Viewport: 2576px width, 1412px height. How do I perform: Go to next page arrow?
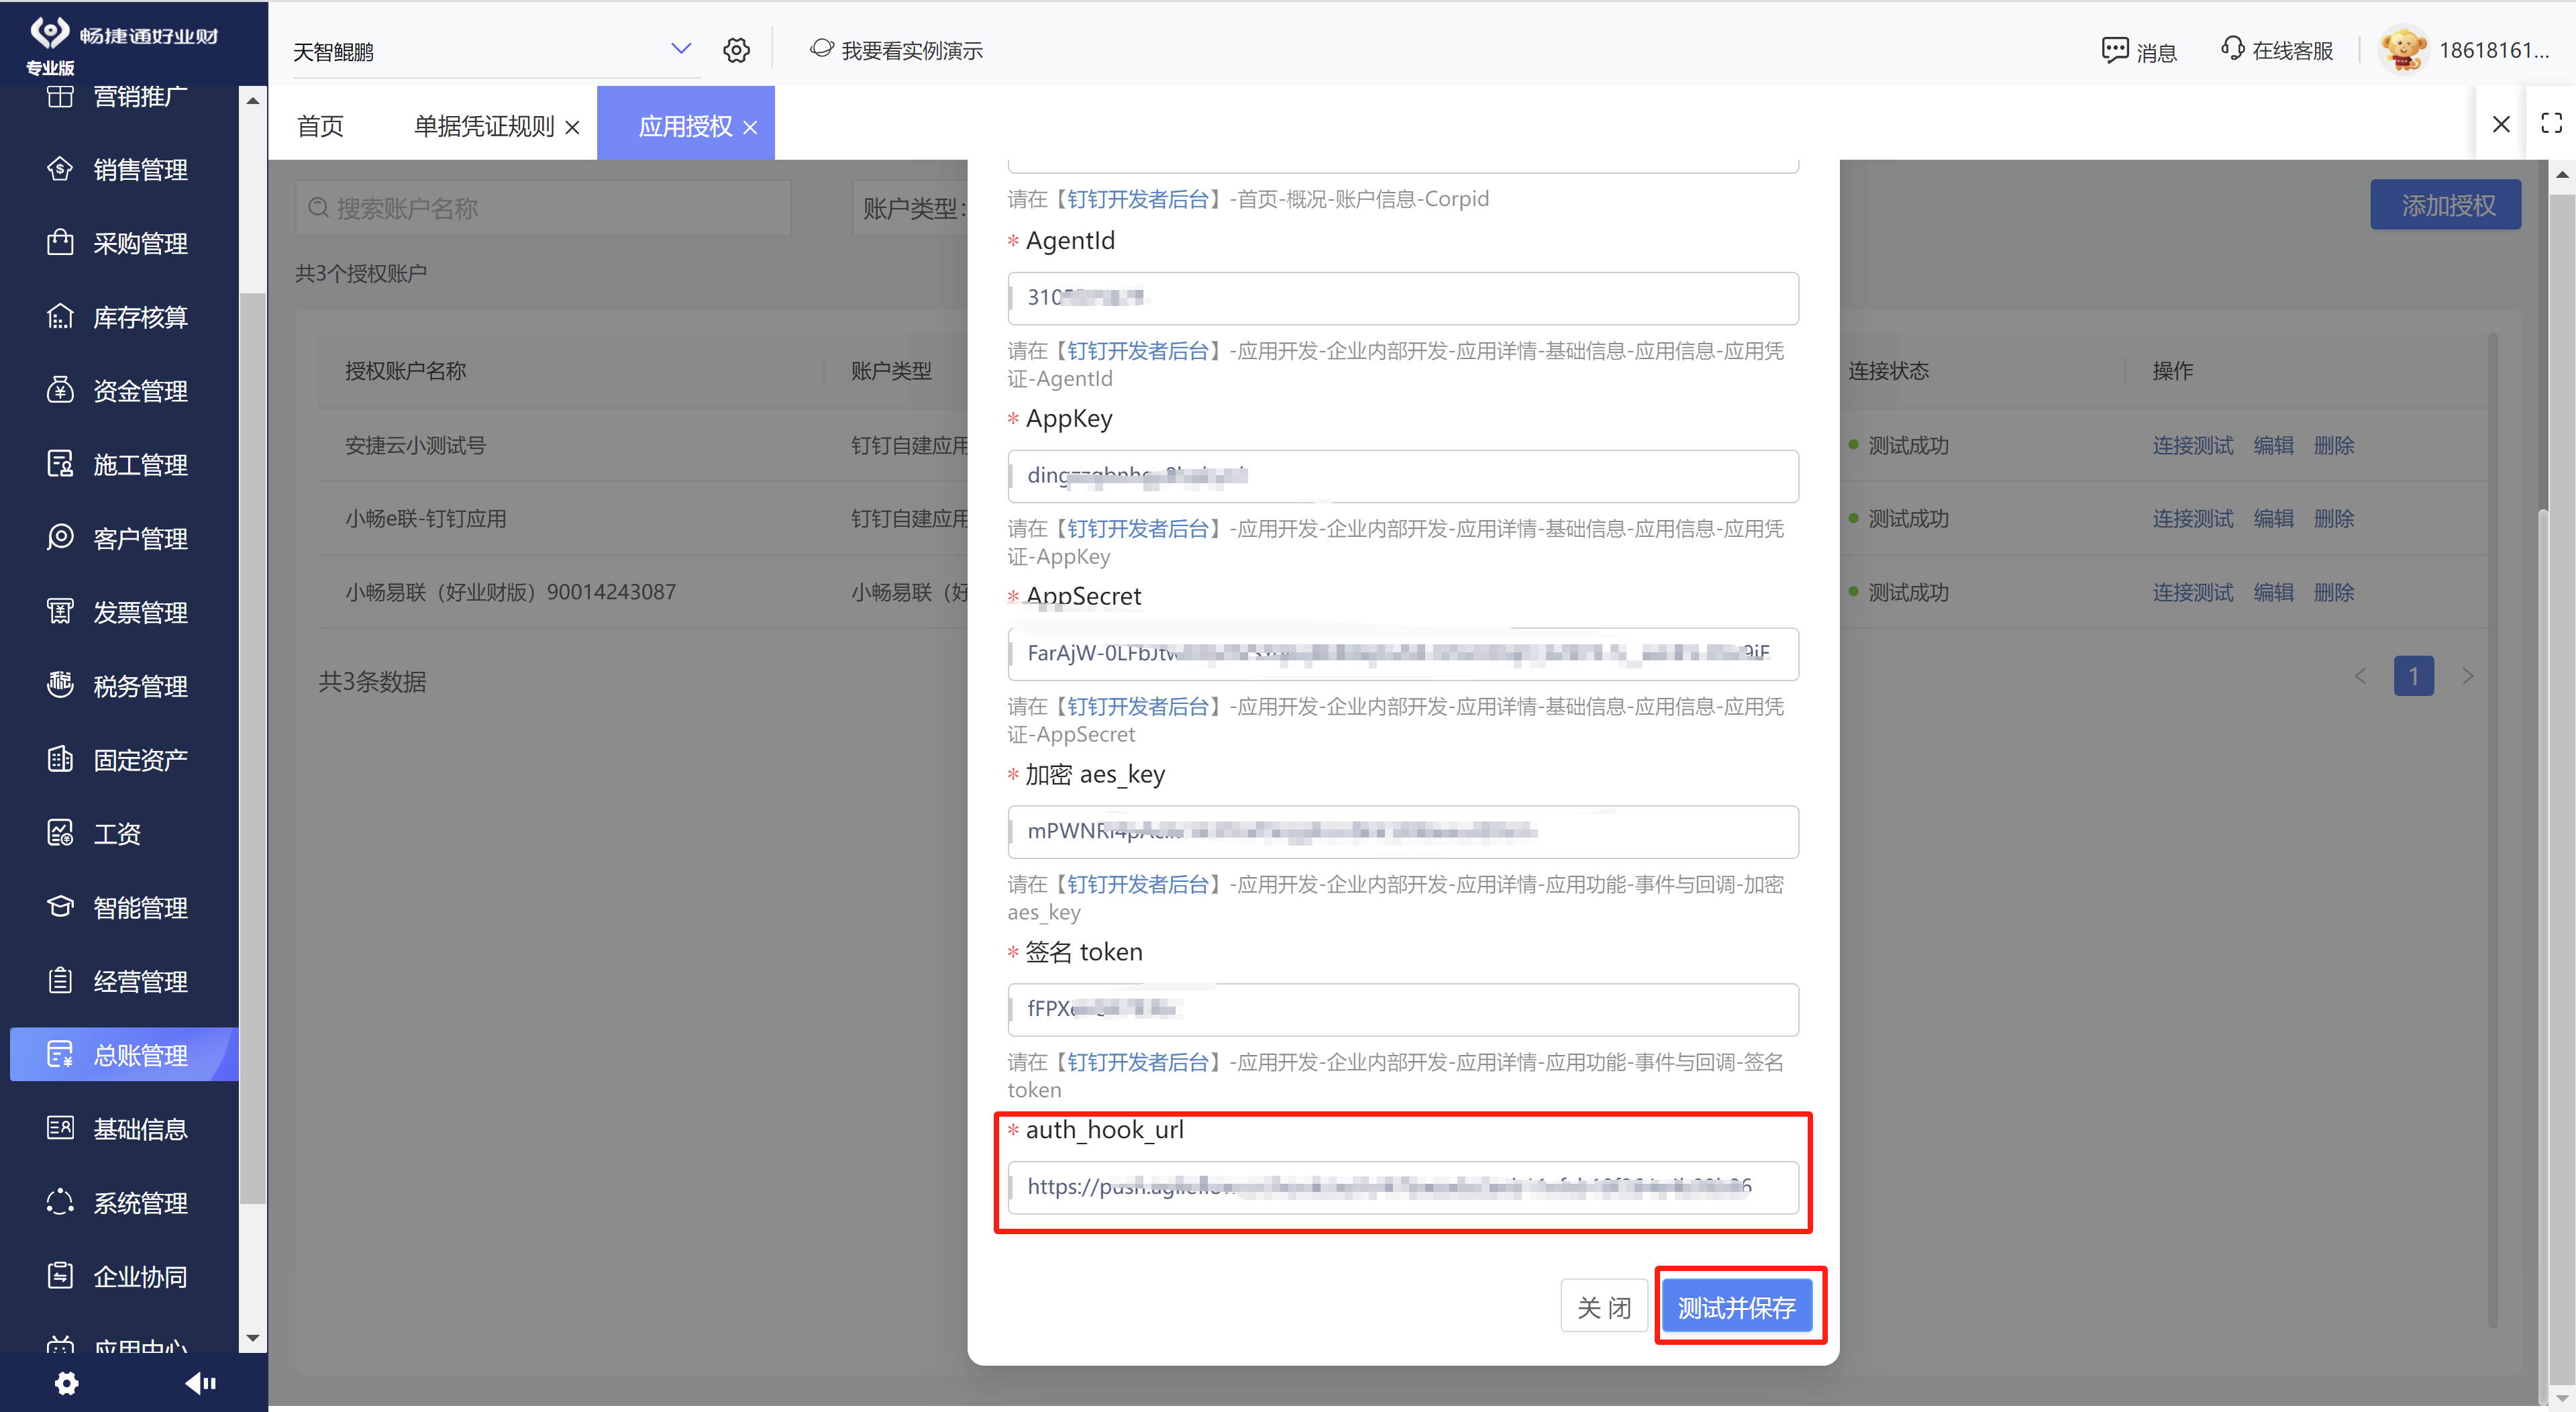[2467, 676]
